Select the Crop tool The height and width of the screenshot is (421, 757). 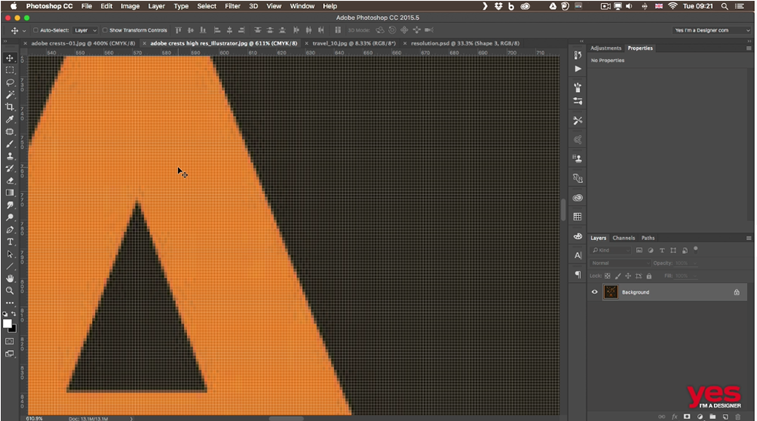(x=10, y=107)
